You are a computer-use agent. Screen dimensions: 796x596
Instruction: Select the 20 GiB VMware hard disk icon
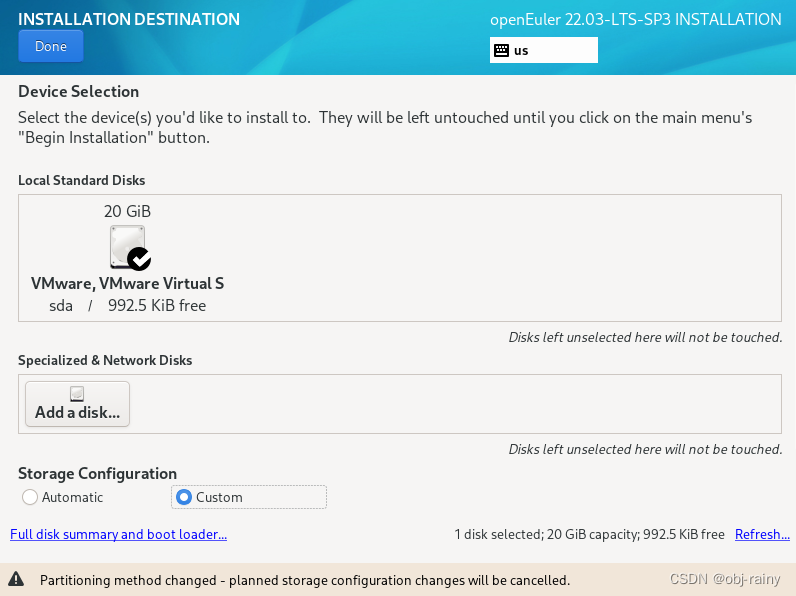coord(127,247)
